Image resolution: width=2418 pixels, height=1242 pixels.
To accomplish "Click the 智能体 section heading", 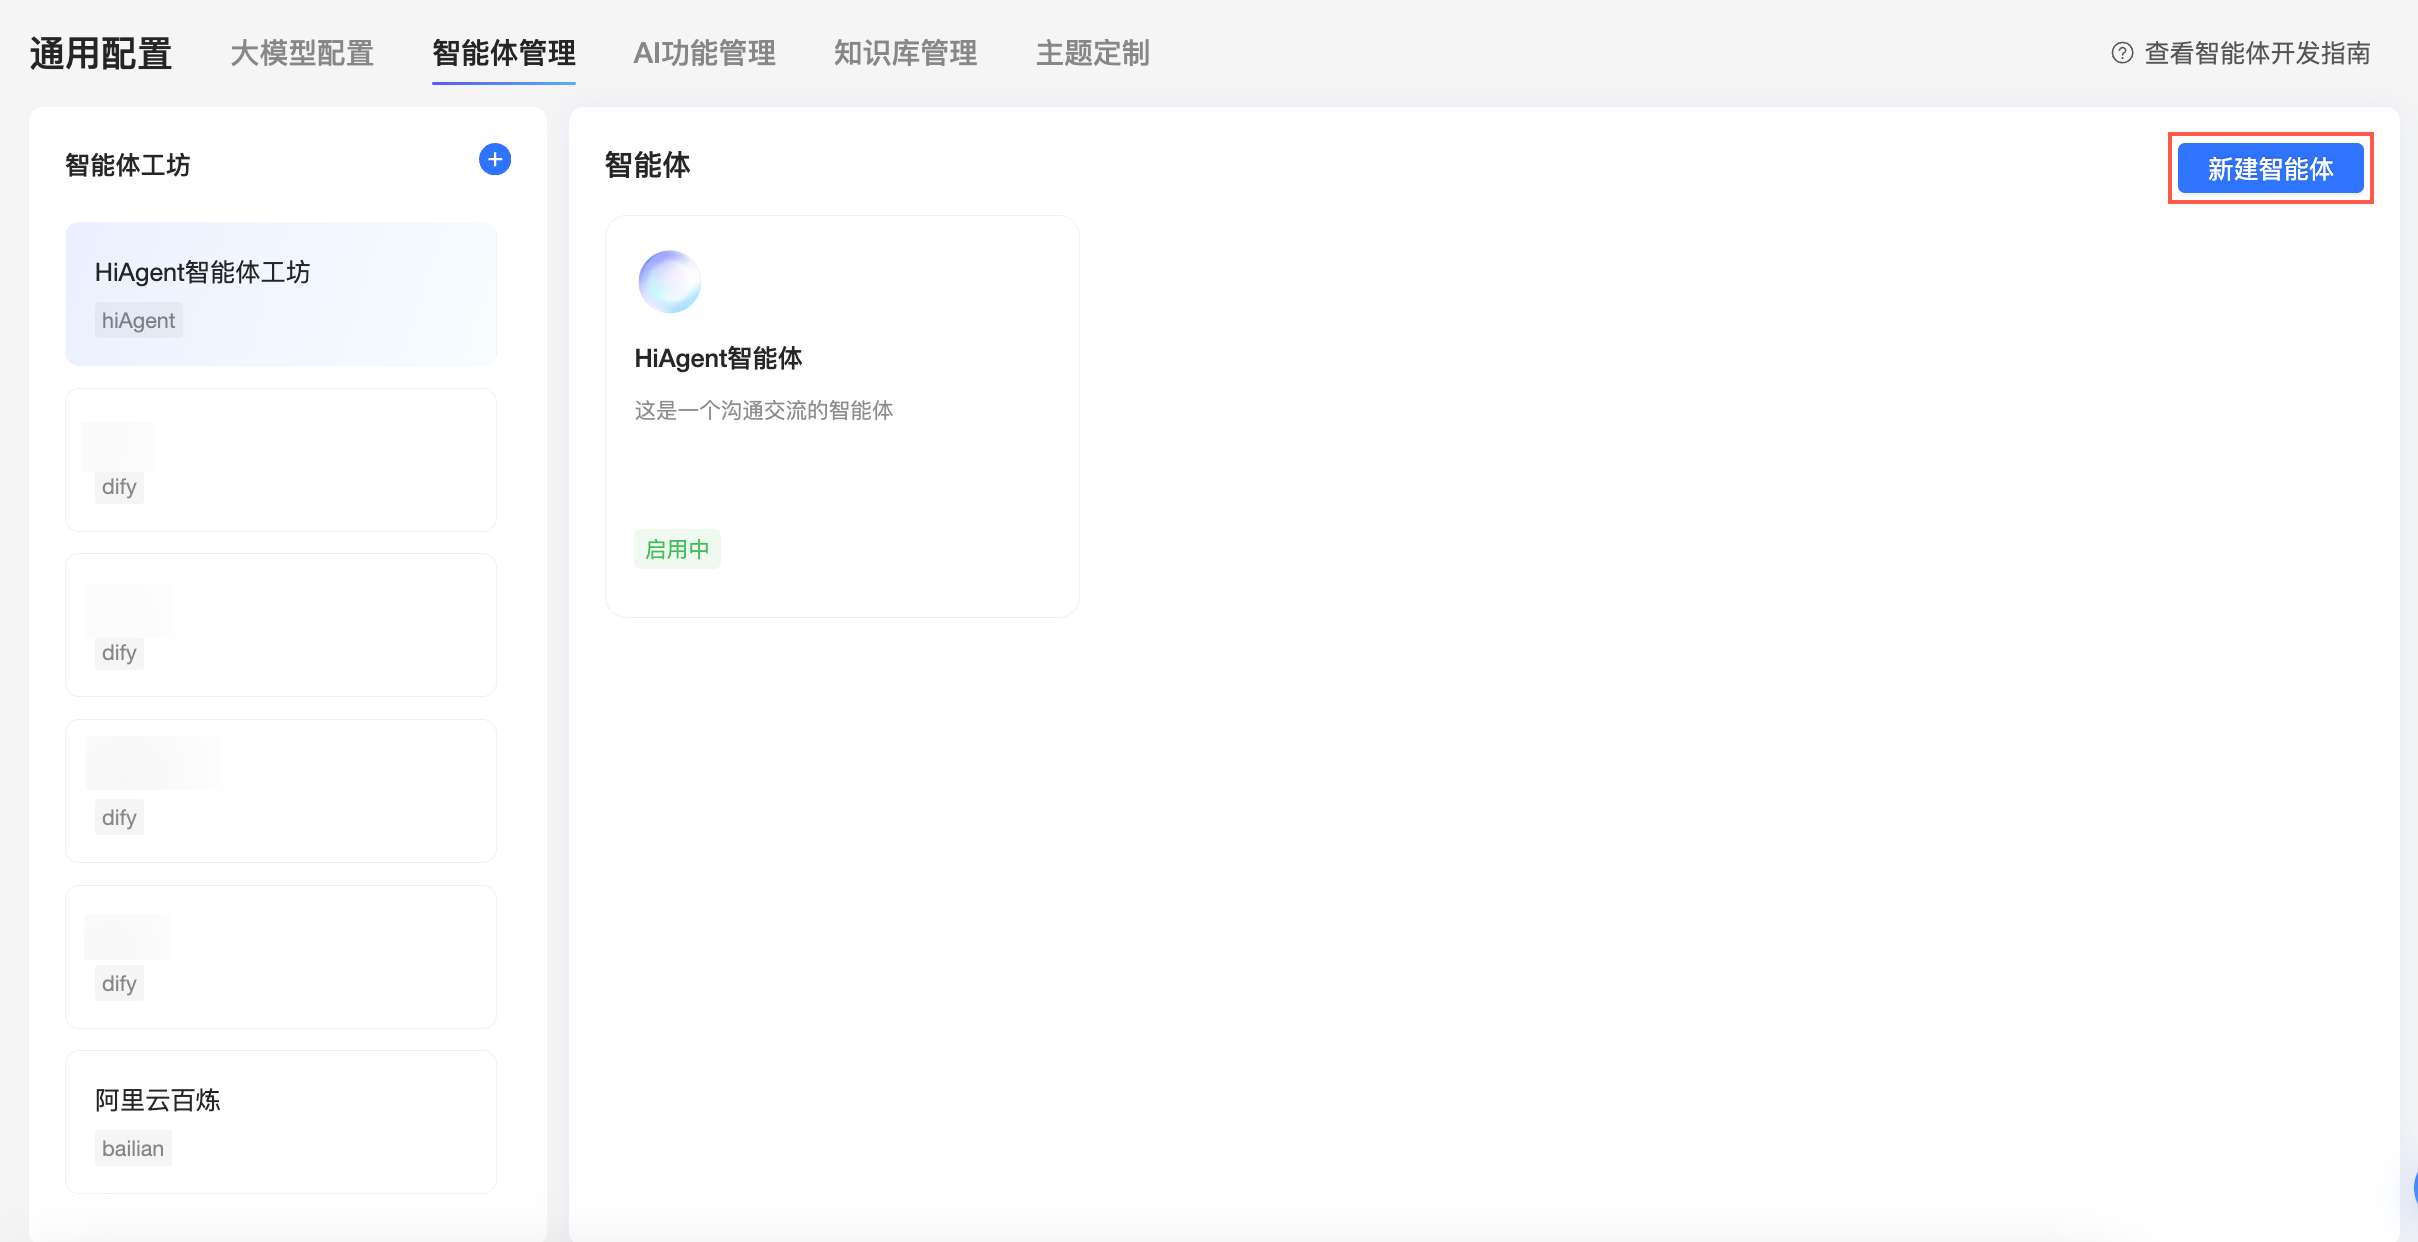I will 648,165.
